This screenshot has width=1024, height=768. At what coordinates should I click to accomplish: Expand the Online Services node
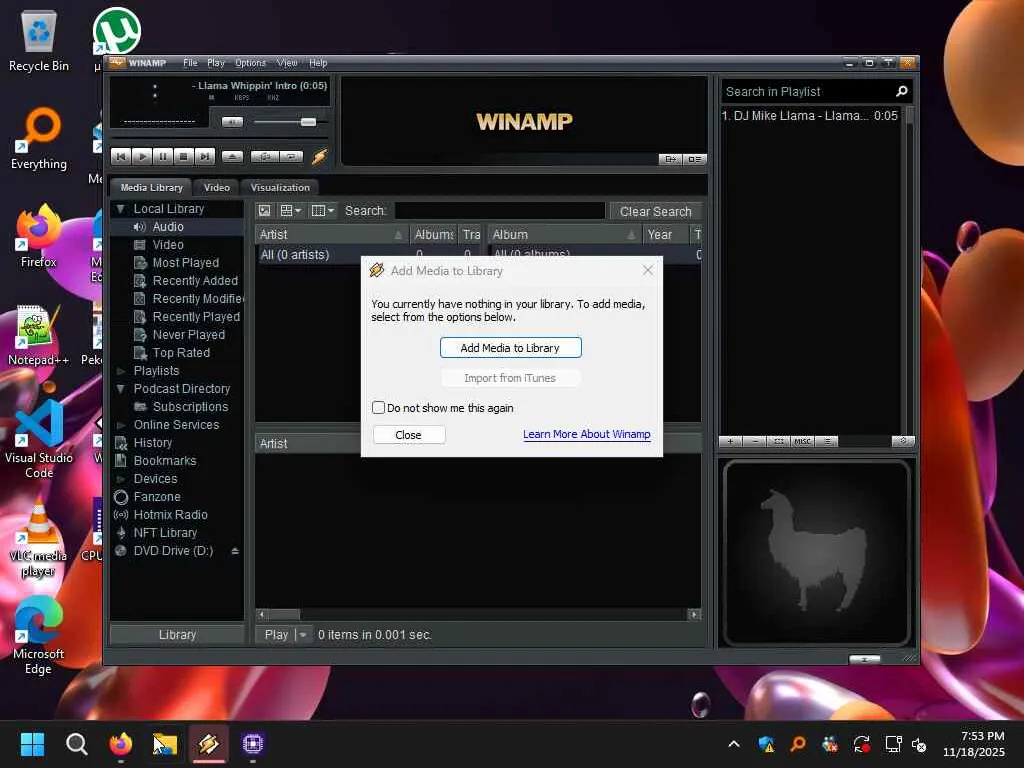[120, 425]
